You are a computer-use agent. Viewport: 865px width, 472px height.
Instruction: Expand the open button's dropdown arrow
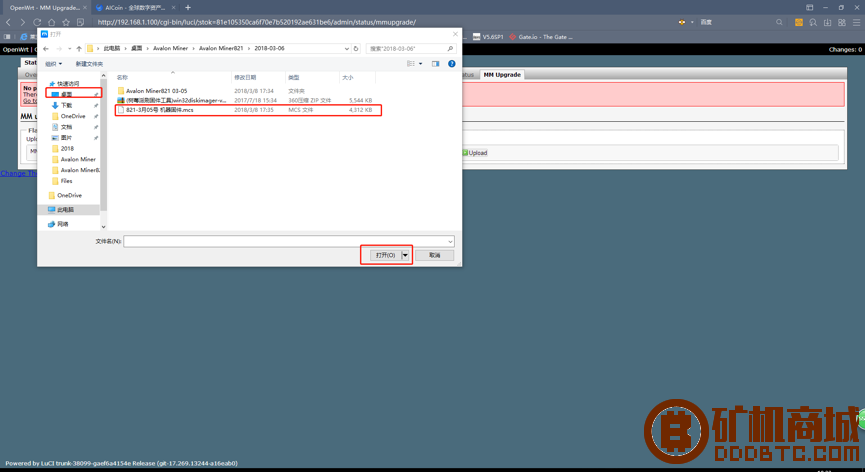pyautogui.click(x=405, y=255)
